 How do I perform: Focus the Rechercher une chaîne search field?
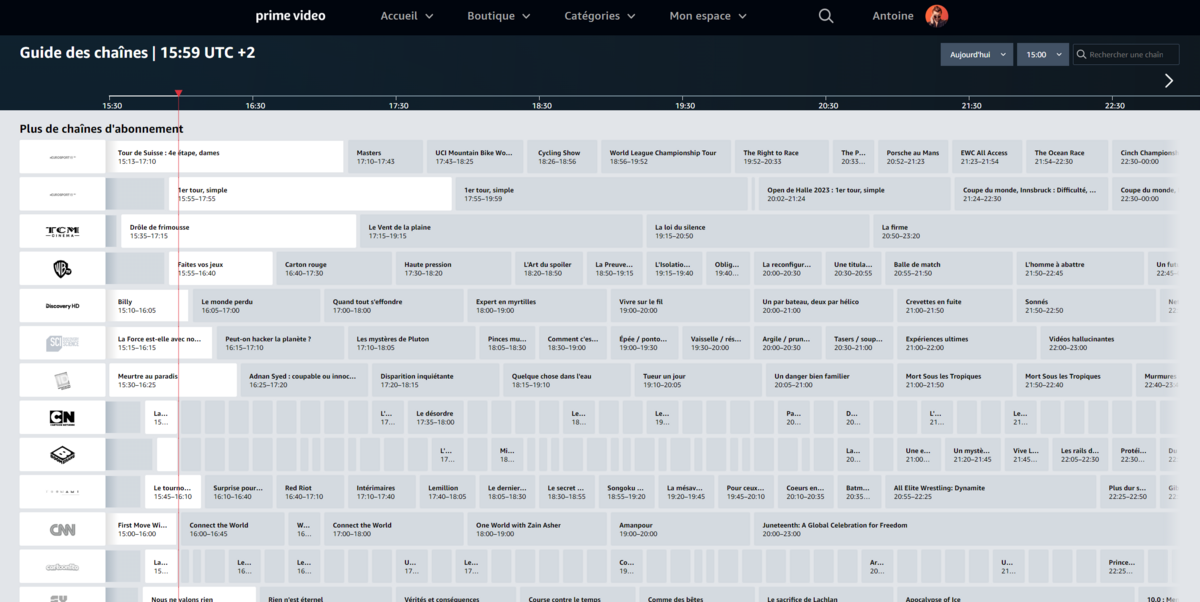(x=1126, y=55)
